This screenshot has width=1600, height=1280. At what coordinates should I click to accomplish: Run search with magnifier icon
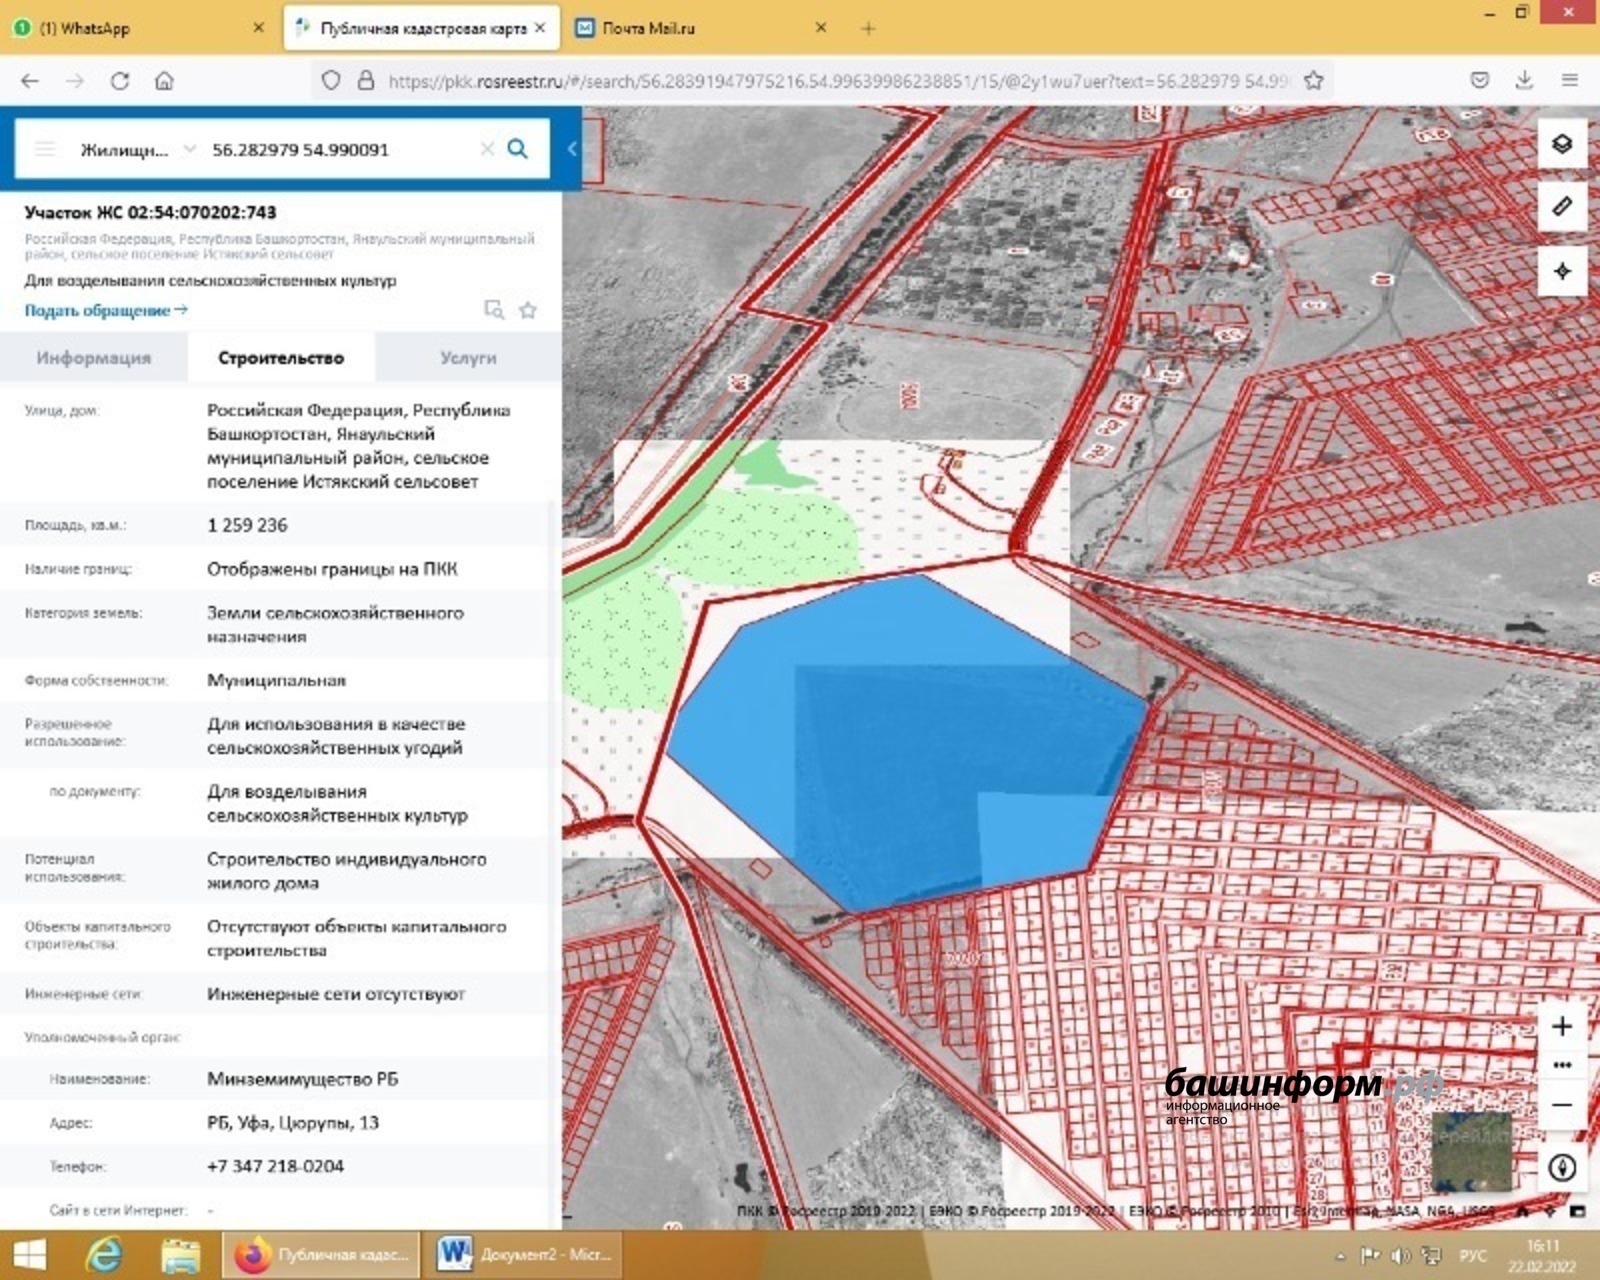[517, 149]
